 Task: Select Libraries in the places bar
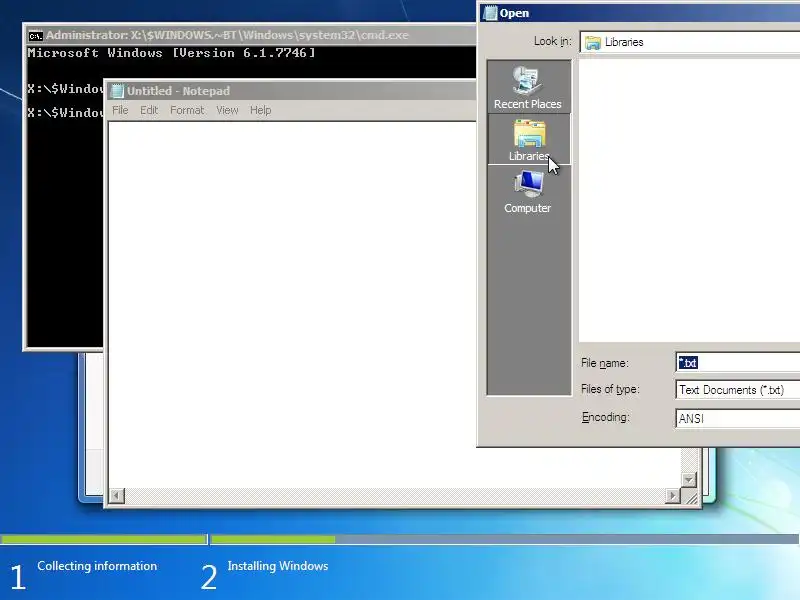(x=529, y=139)
